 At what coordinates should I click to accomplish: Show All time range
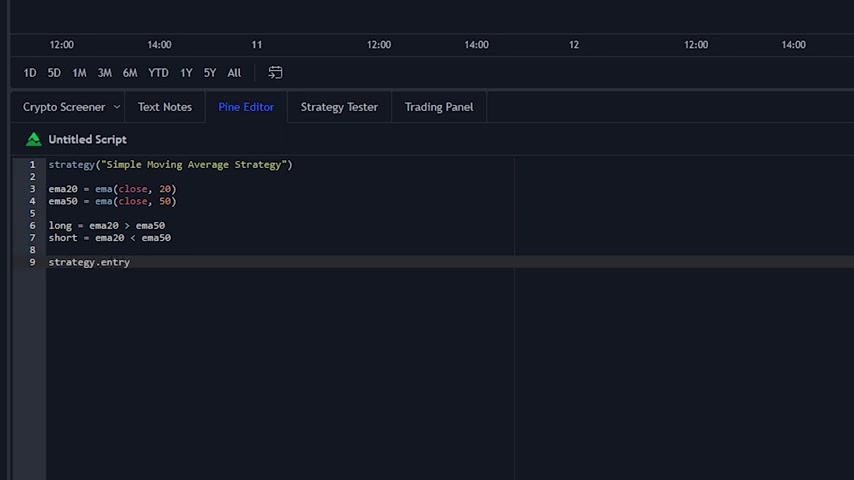tap(234, 73)
